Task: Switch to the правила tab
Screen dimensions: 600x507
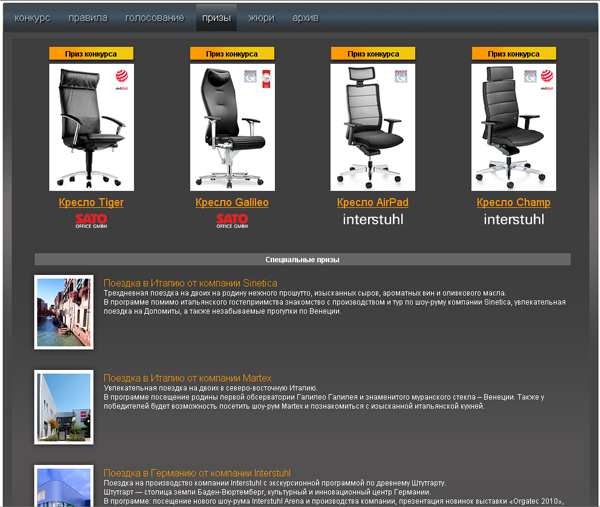Action: pos(88,18)
